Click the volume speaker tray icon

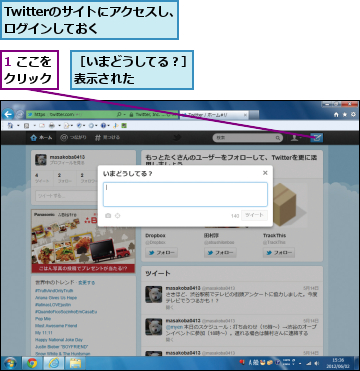pos(316,363)
